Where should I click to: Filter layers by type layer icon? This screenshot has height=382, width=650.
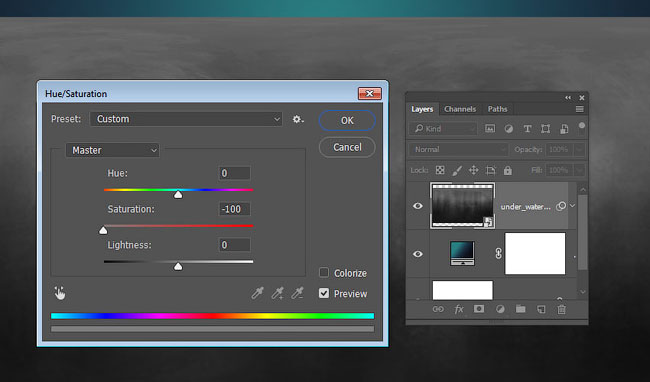click(x=527, y=129)
